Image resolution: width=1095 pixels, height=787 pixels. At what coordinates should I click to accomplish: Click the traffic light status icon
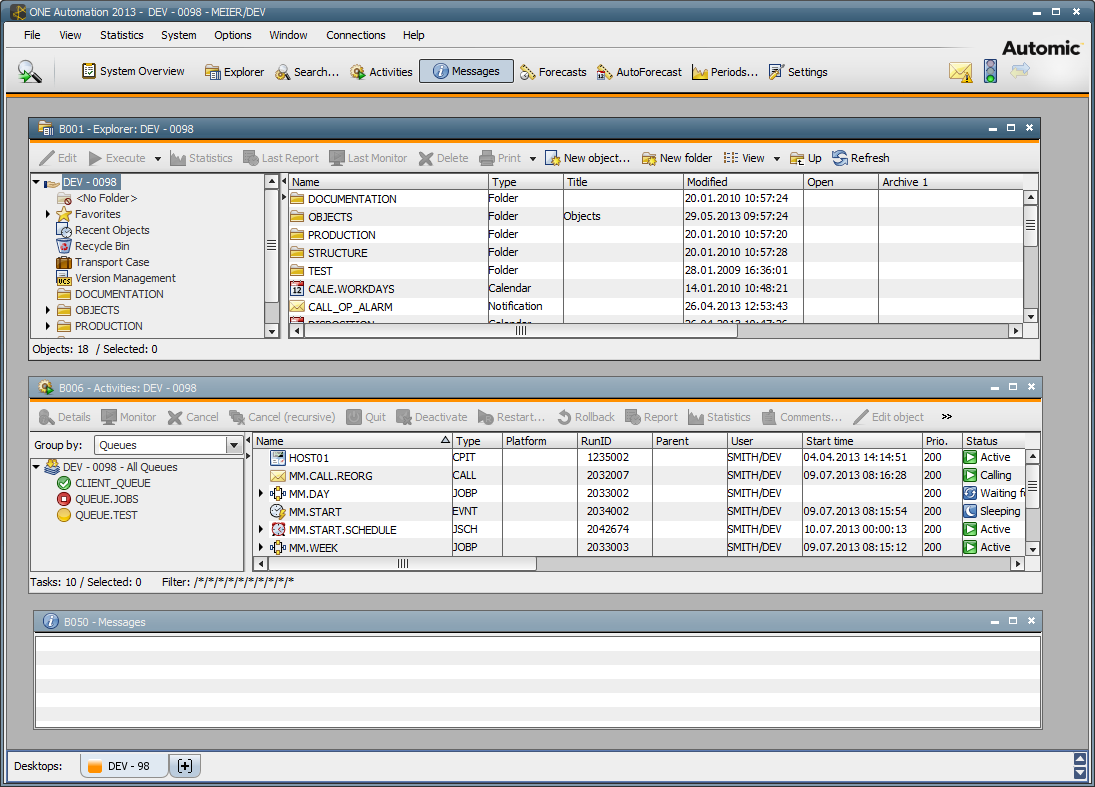tap(990, 71)
